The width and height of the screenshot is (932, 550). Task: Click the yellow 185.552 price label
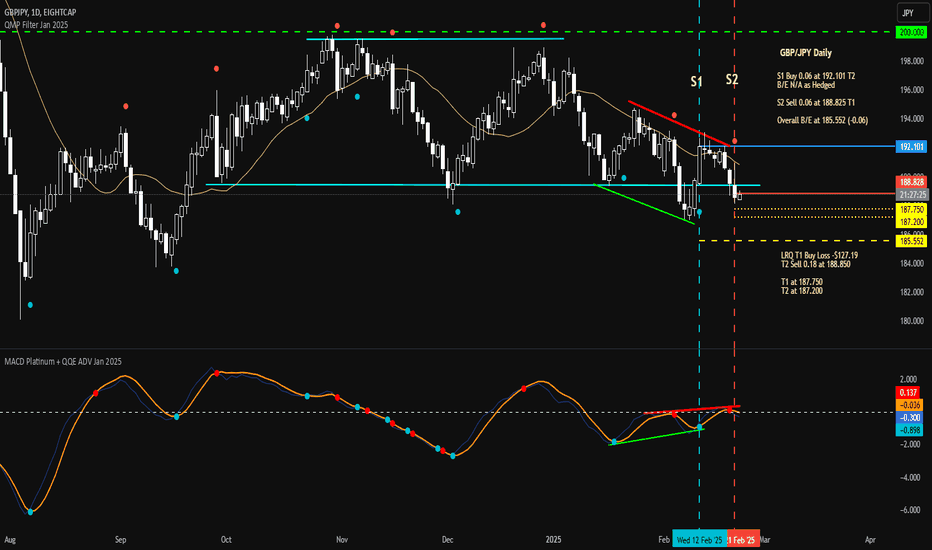(911, 241)
